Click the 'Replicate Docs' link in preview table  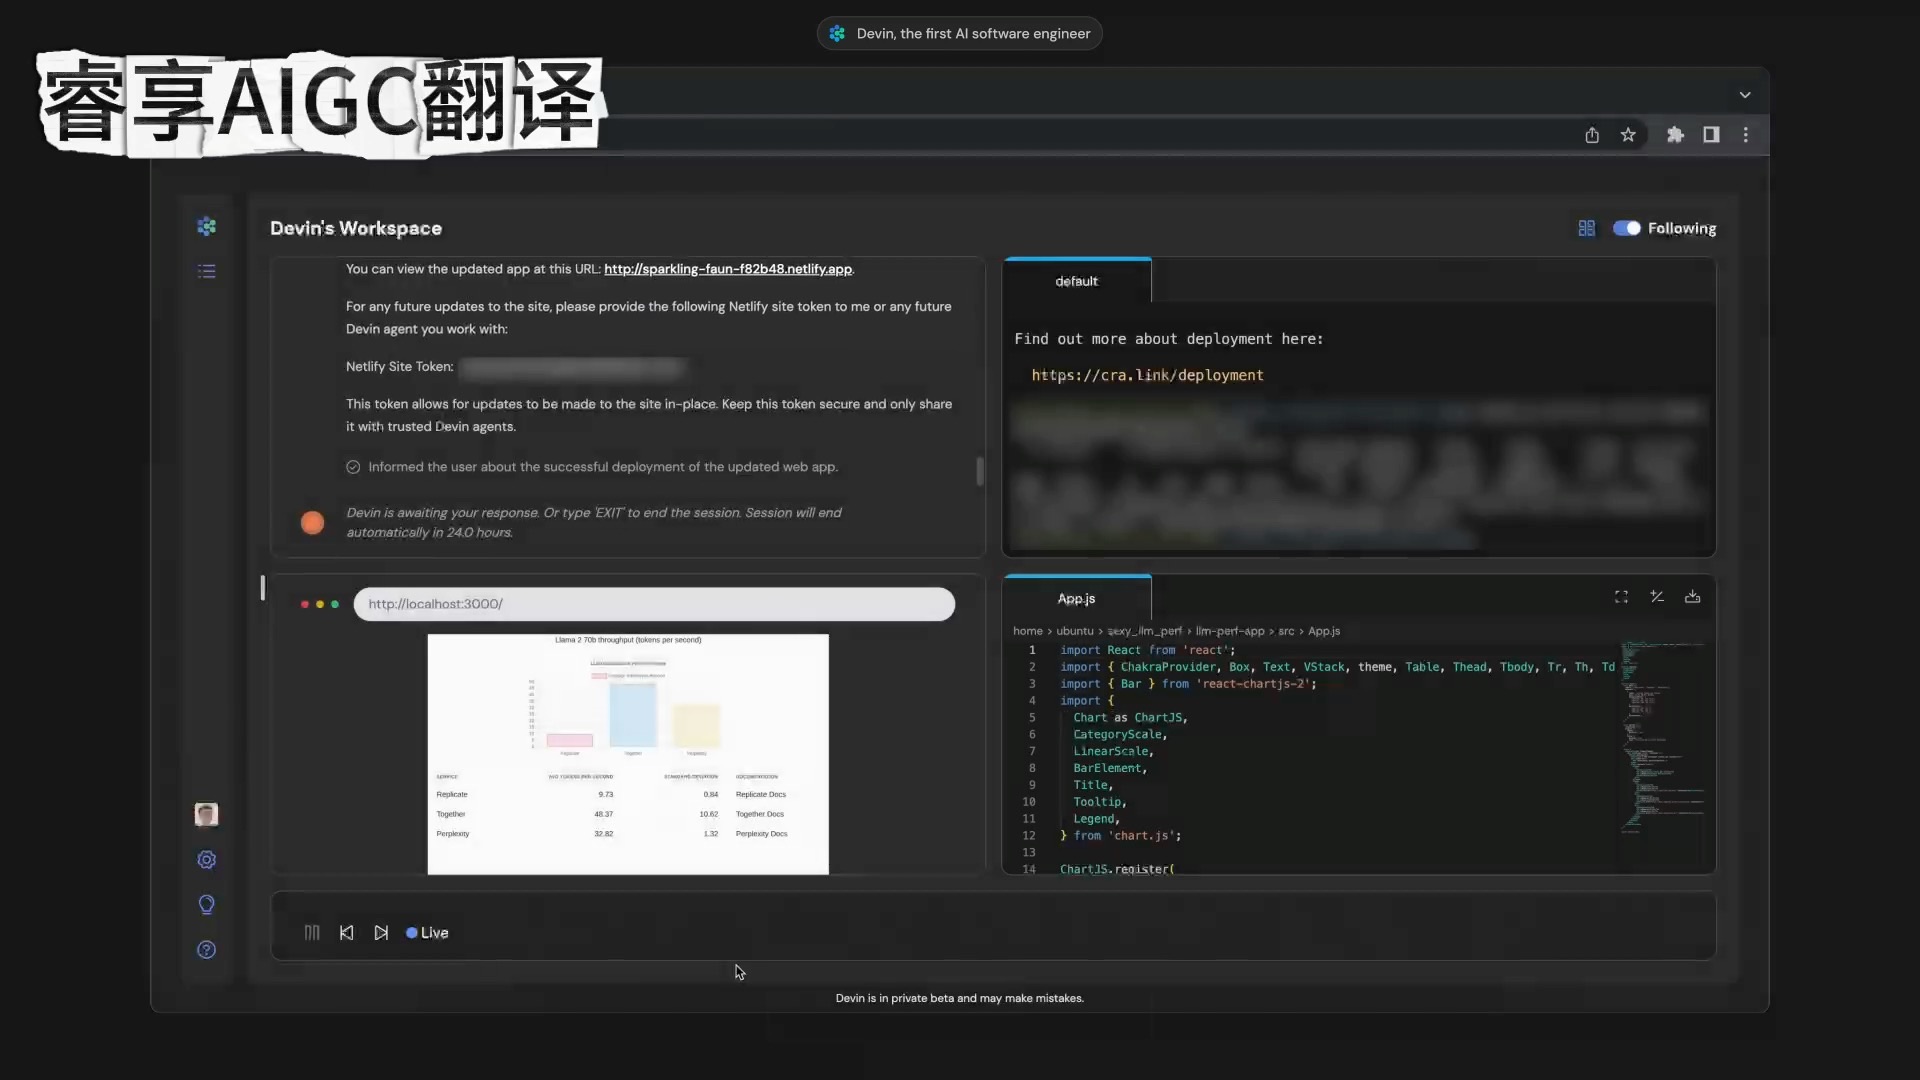coord(761,795)
